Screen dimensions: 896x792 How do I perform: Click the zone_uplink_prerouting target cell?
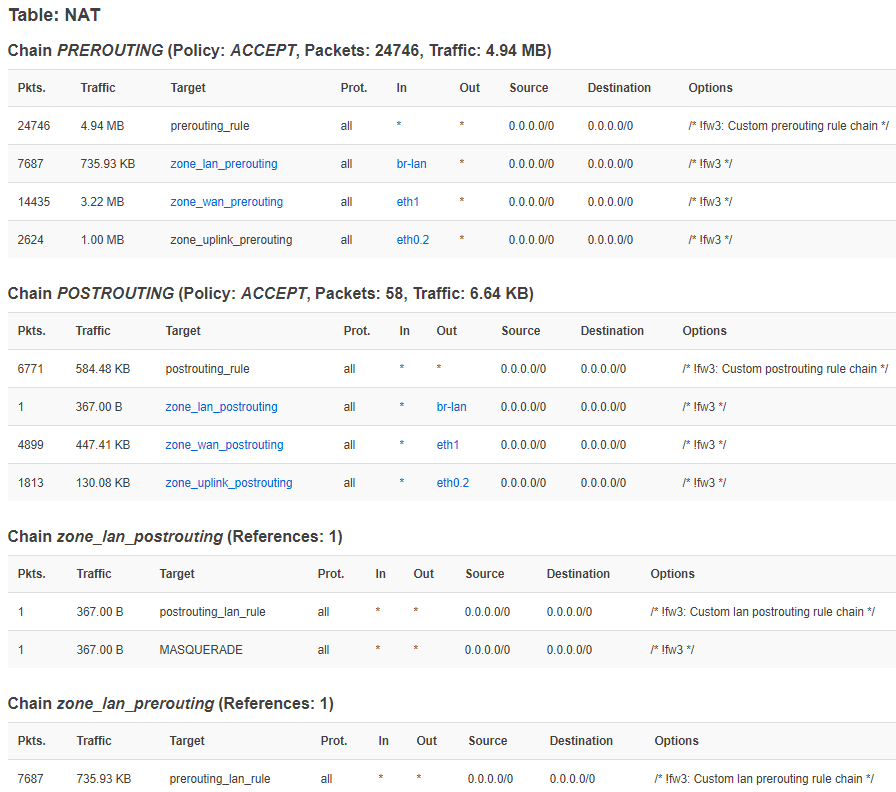[231, 240]
